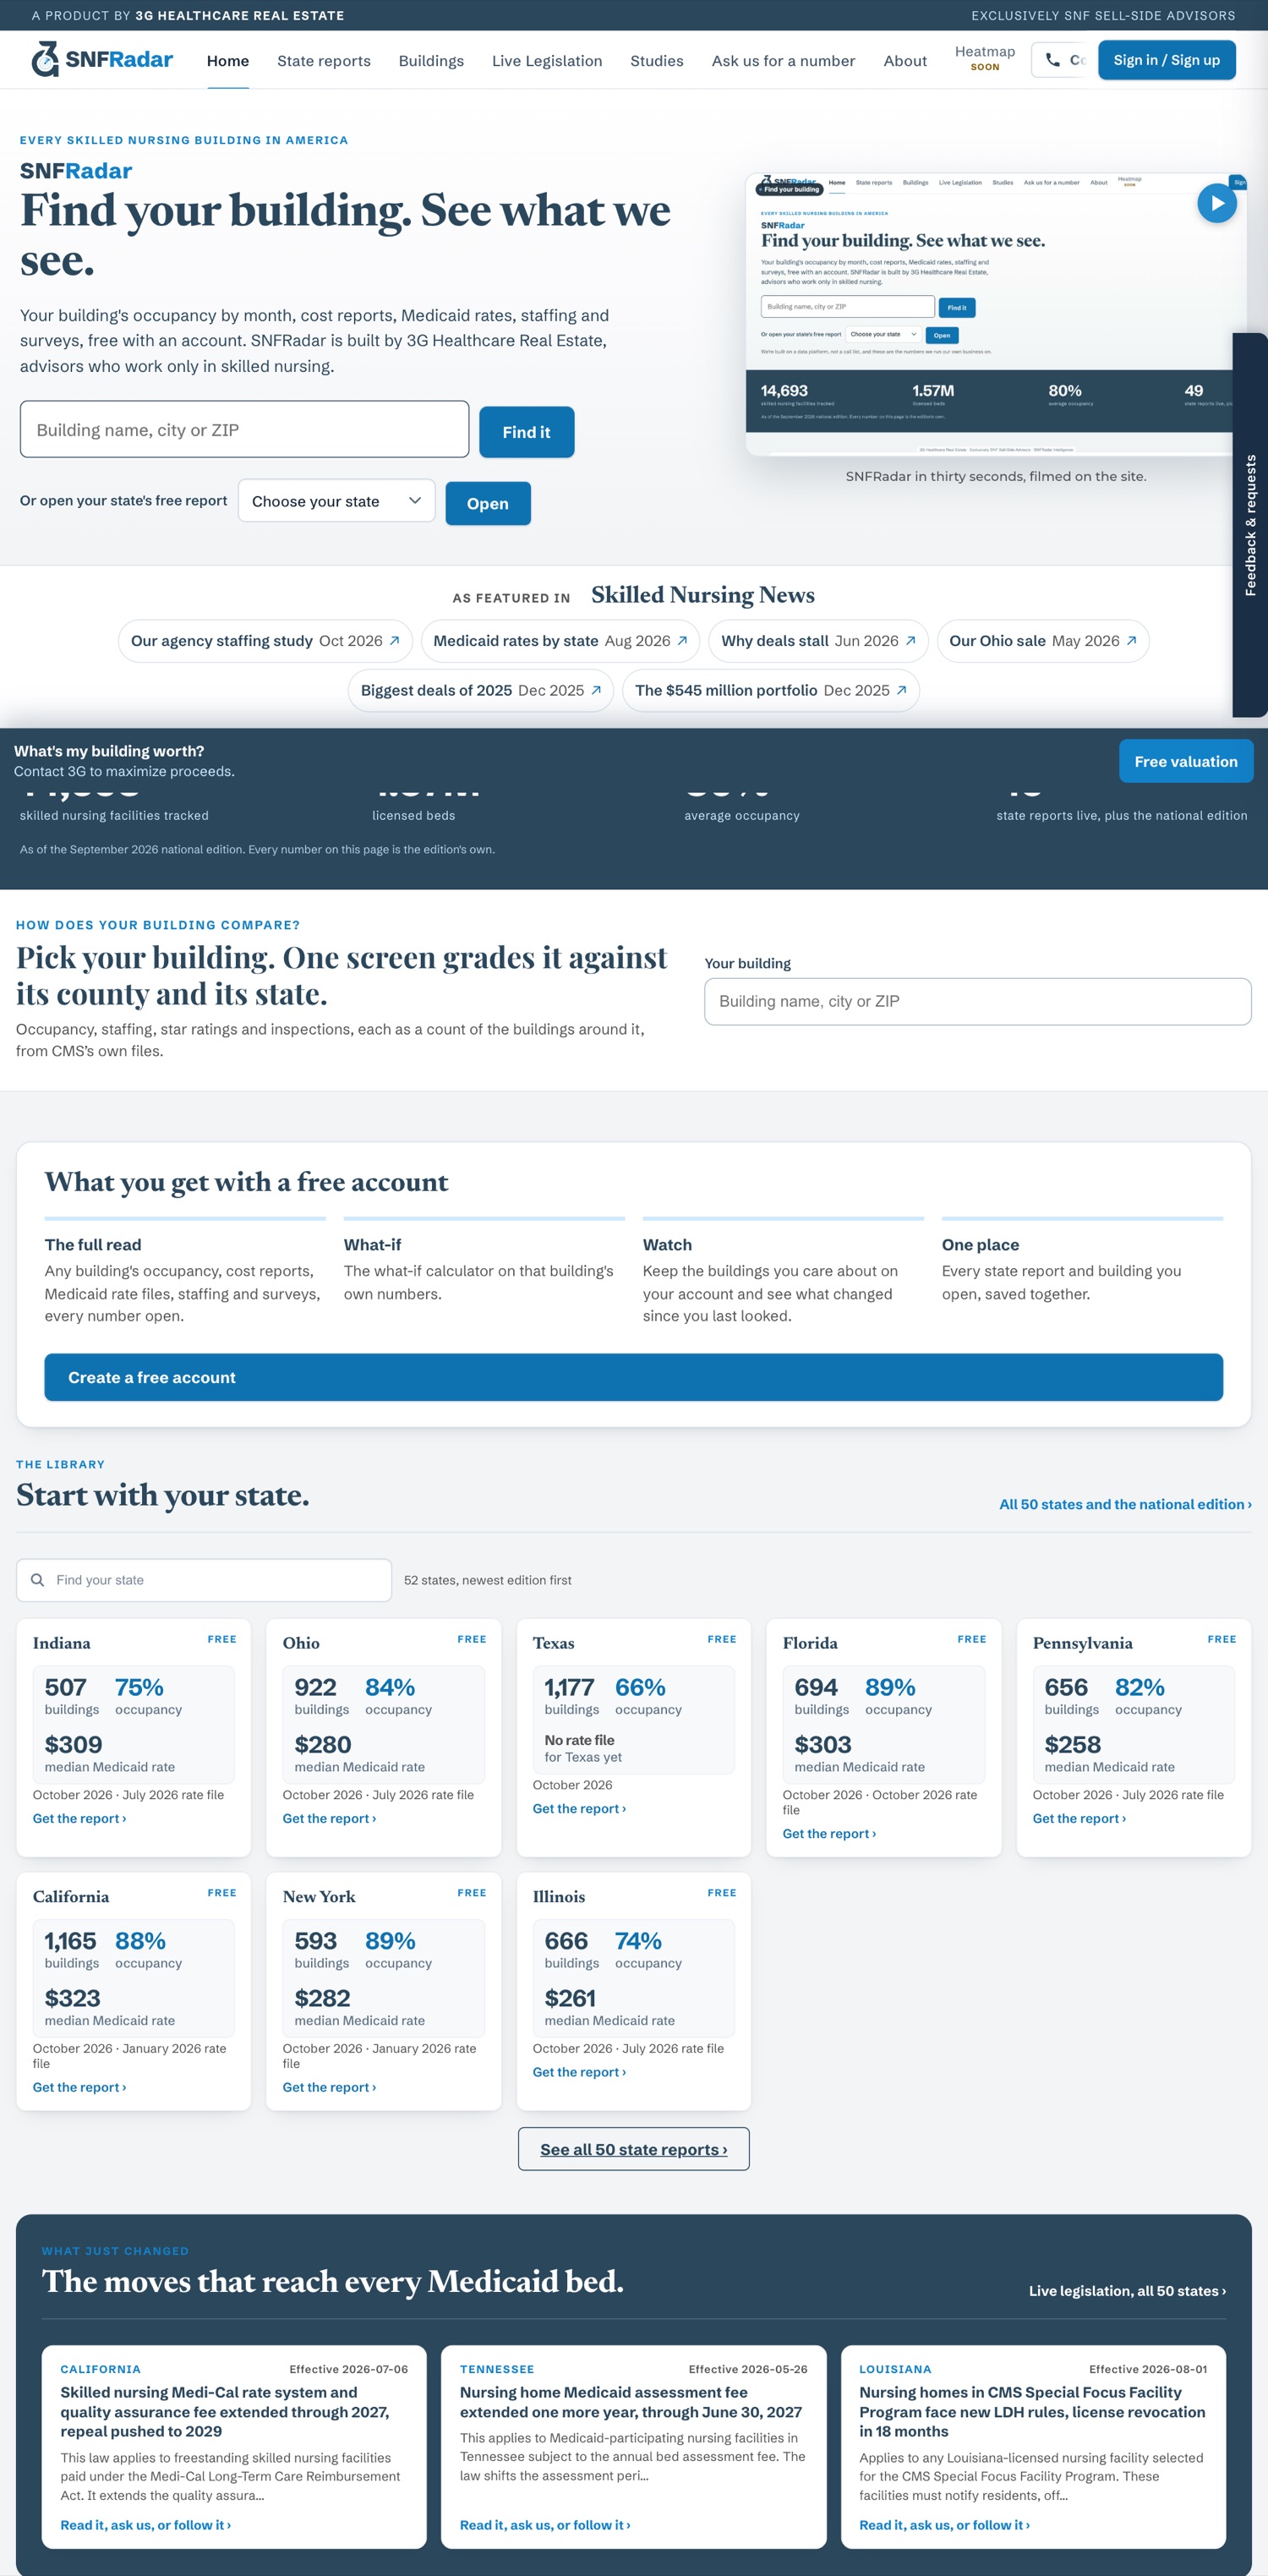Play the SNFRadar thirty-second video
This screenshot has width=1268, height=2576.
(1216, 203)
